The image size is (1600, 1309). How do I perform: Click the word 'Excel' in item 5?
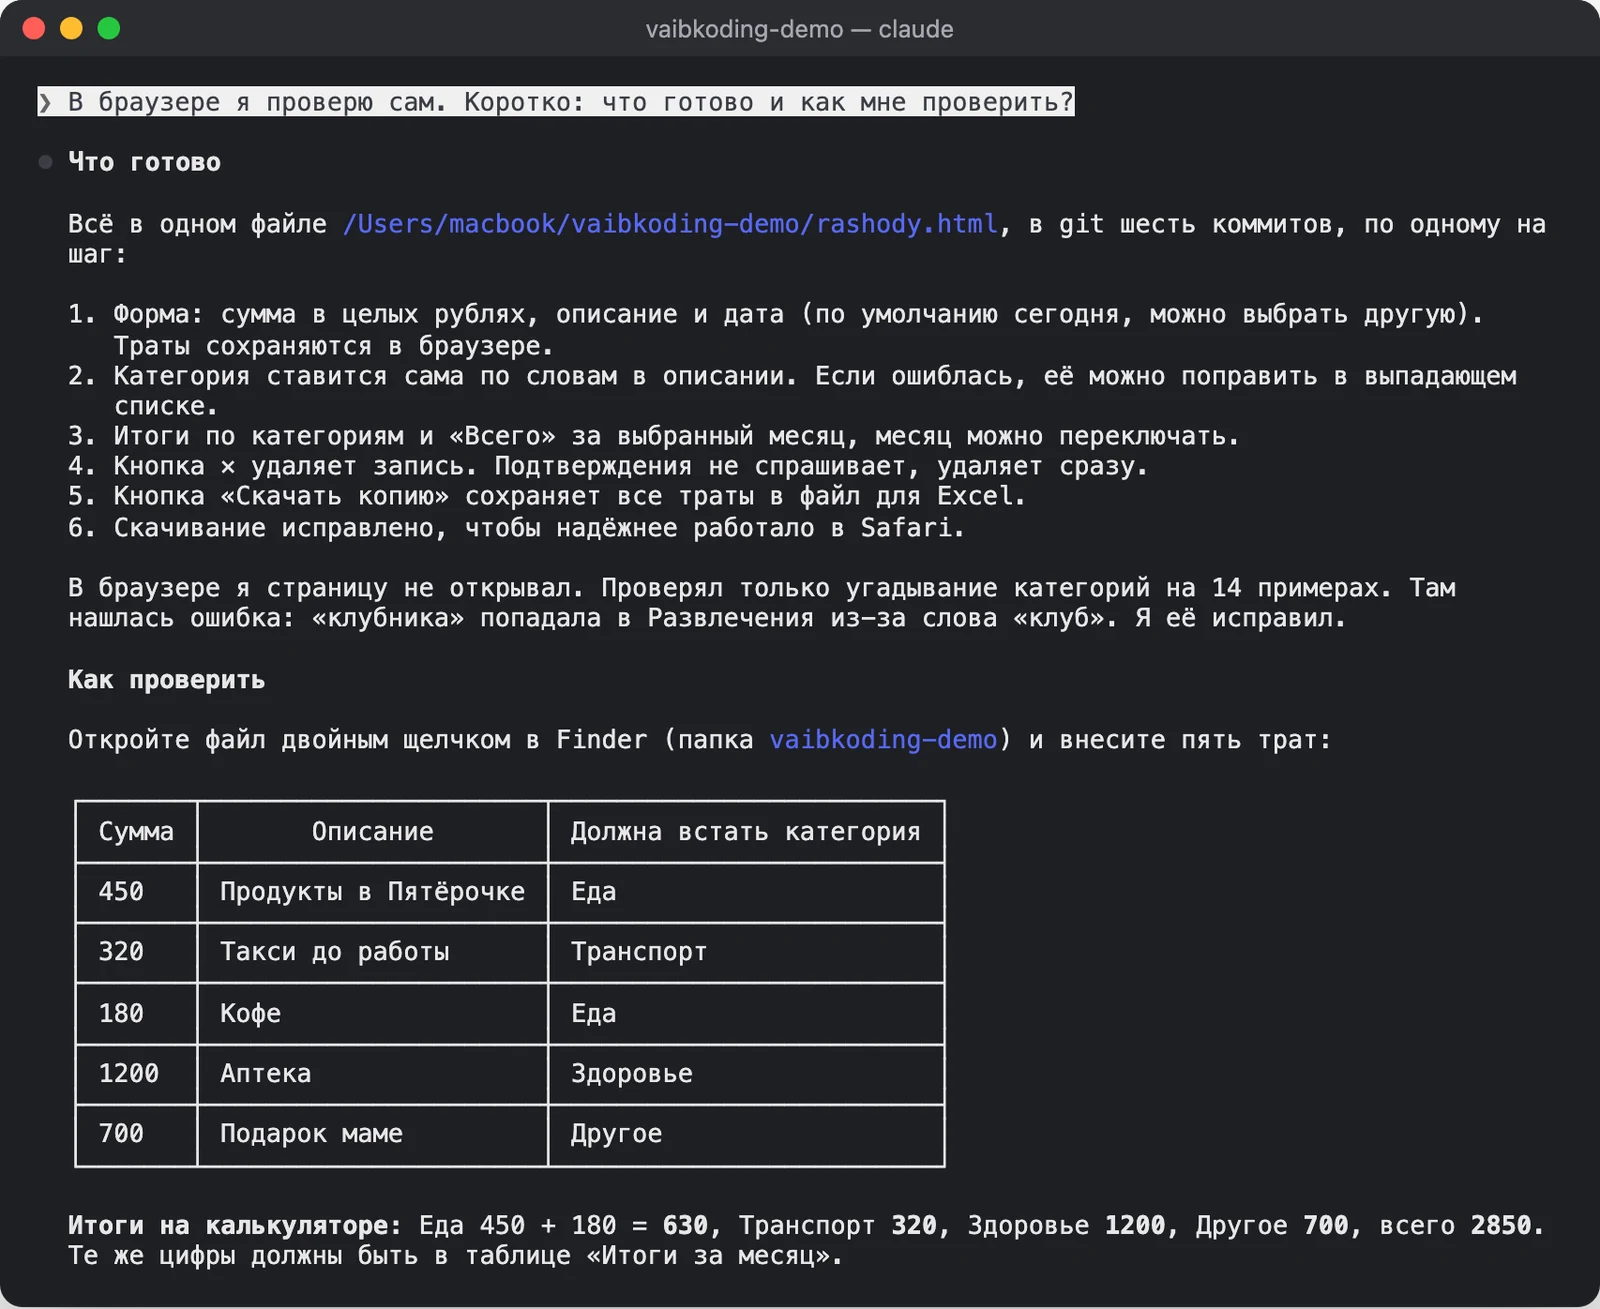coord(975,497)
